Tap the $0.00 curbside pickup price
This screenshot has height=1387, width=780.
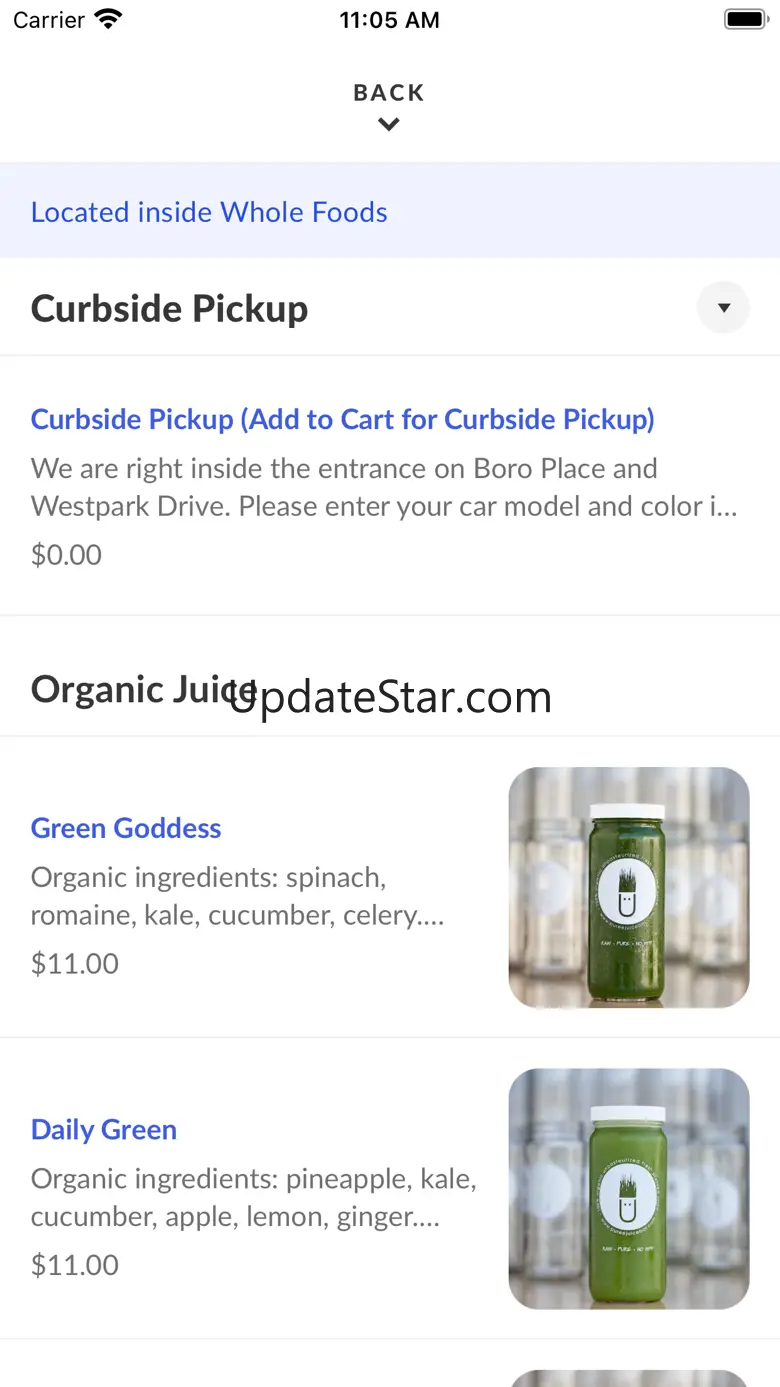(67, 555)
